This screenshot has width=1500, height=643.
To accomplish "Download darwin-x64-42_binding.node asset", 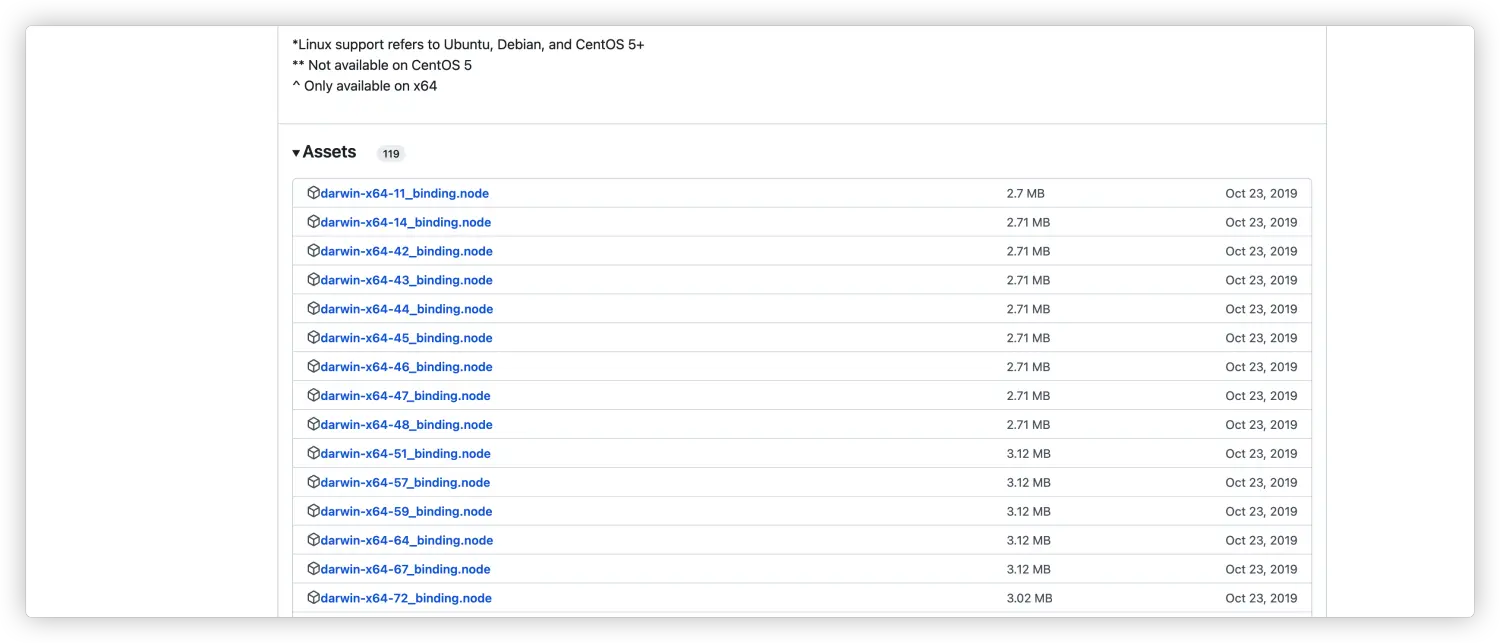I will pos(406,251).
